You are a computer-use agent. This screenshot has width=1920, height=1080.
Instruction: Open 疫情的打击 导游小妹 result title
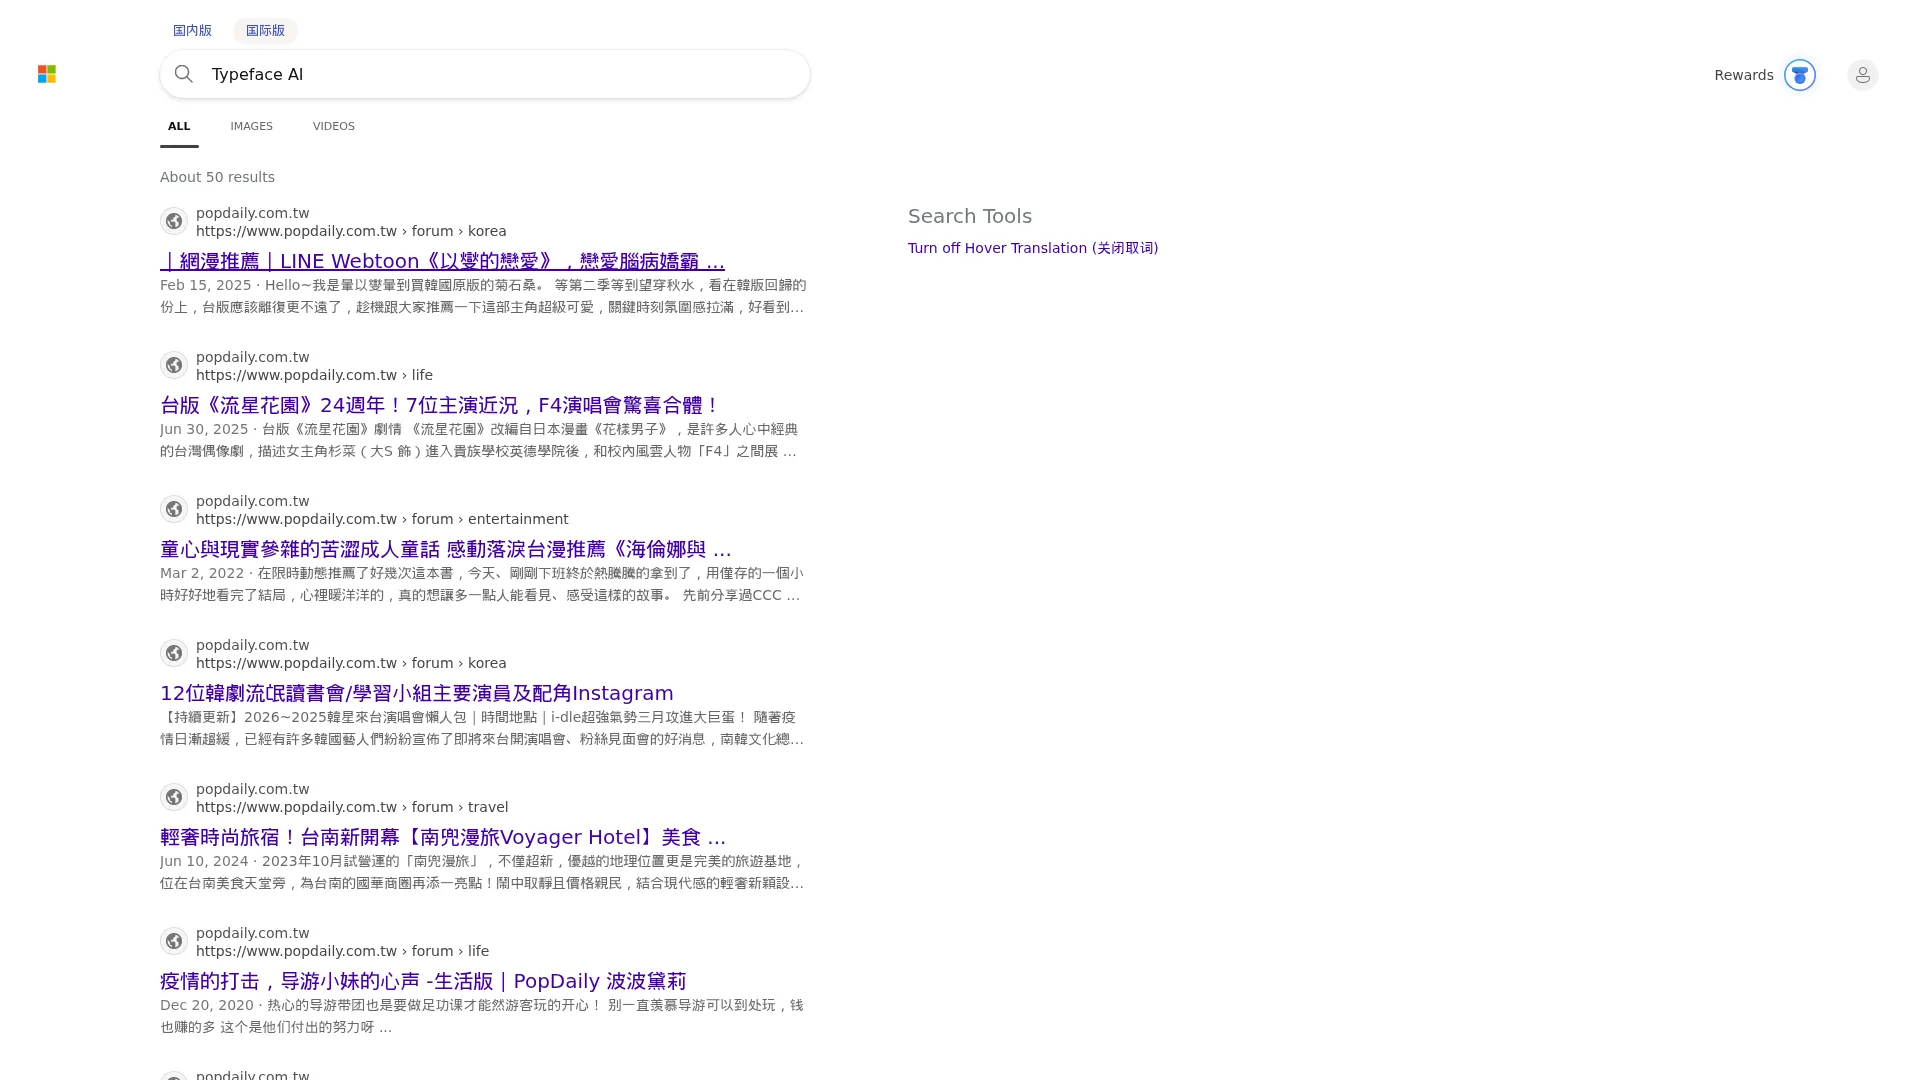pos(423,981)
